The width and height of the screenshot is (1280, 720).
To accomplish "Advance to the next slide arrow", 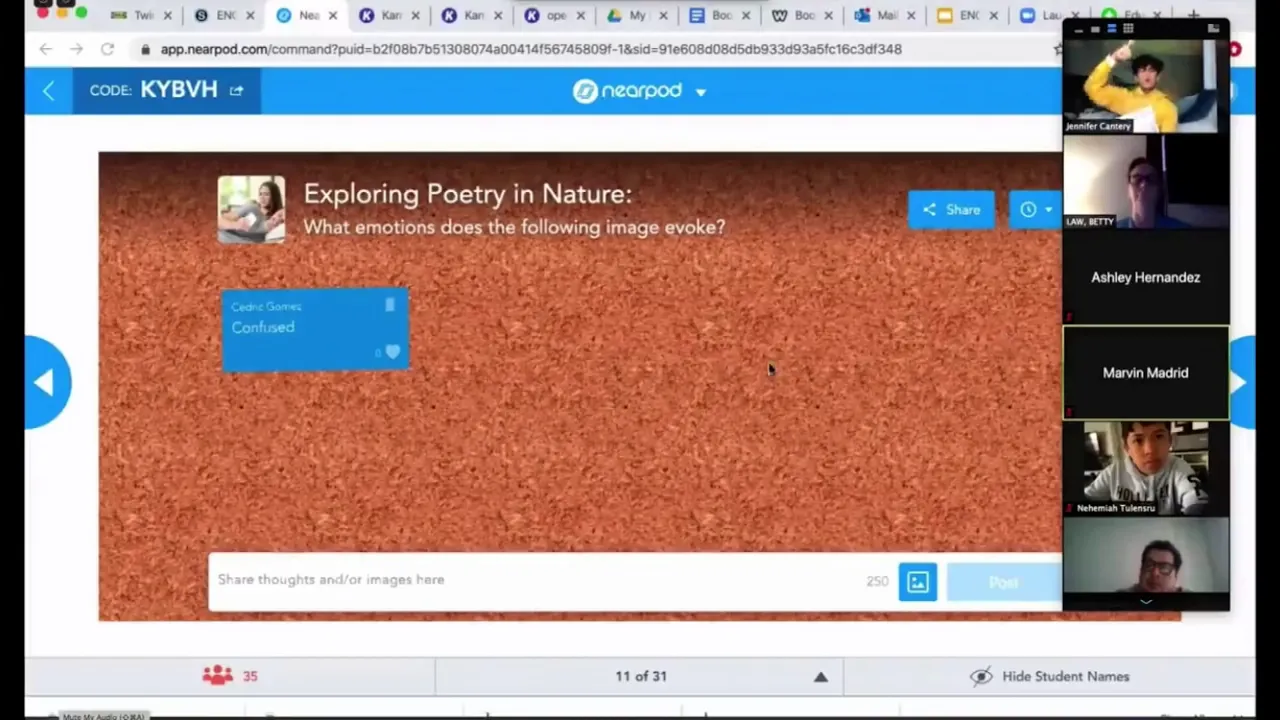I will [x=1240, y=382].
